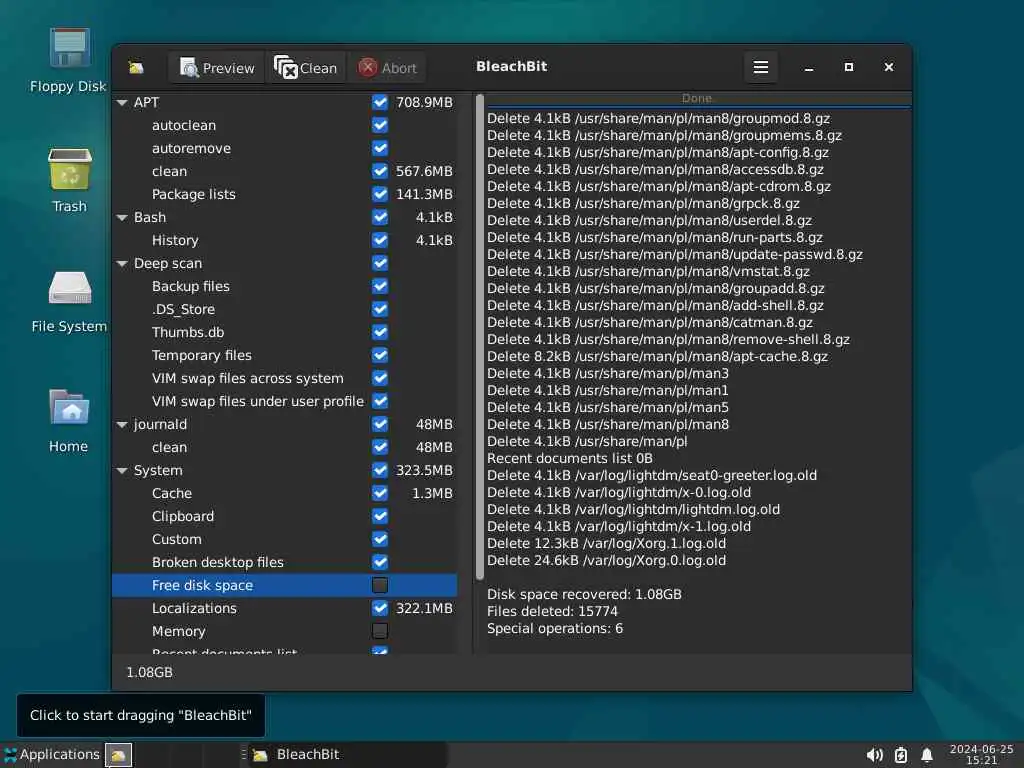Enable the Free disk space checkbox
The image size is (1024, 768).
[380, 585]
